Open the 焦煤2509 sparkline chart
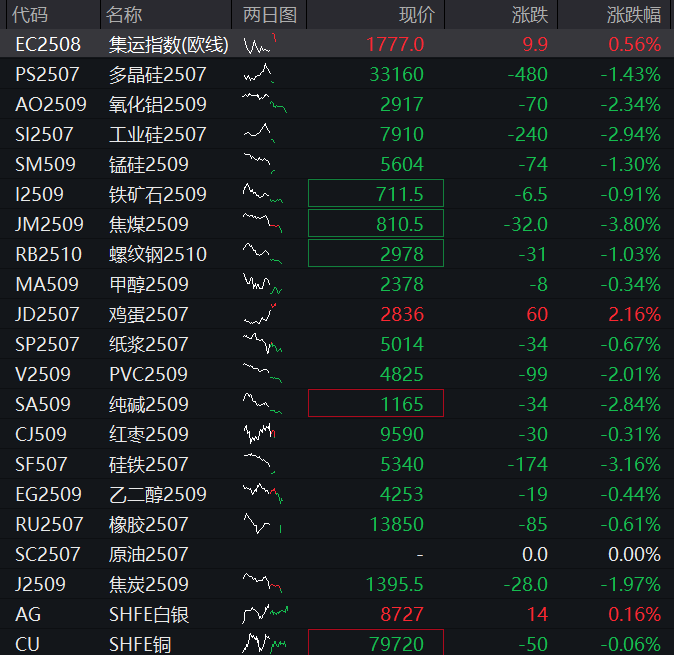 point(263,223)
